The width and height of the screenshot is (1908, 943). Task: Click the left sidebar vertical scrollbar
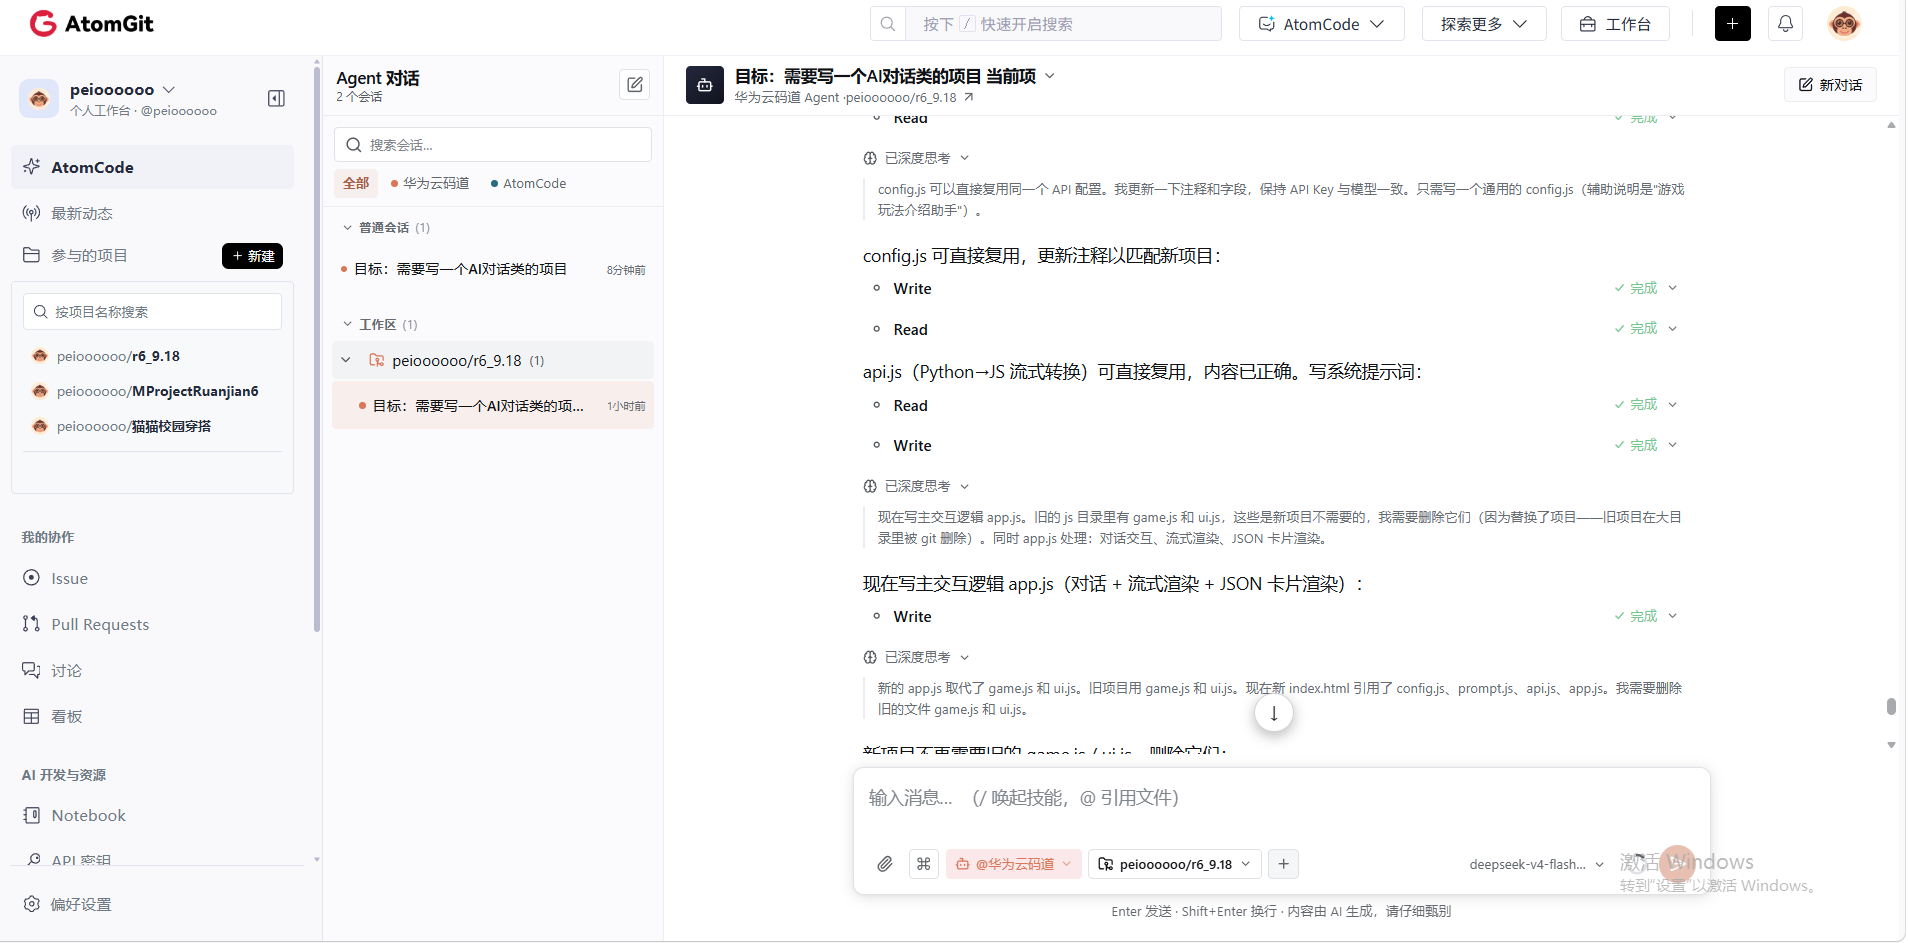[317, 350]
